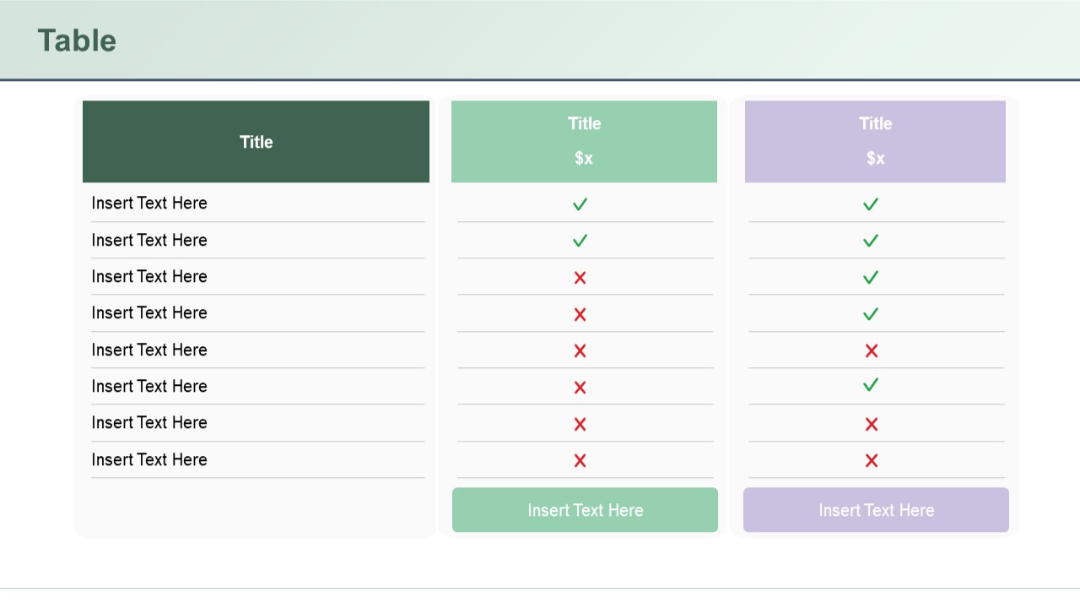Click the red X in fifth row, purple column
1080x608 pixels.
(871, 350)
